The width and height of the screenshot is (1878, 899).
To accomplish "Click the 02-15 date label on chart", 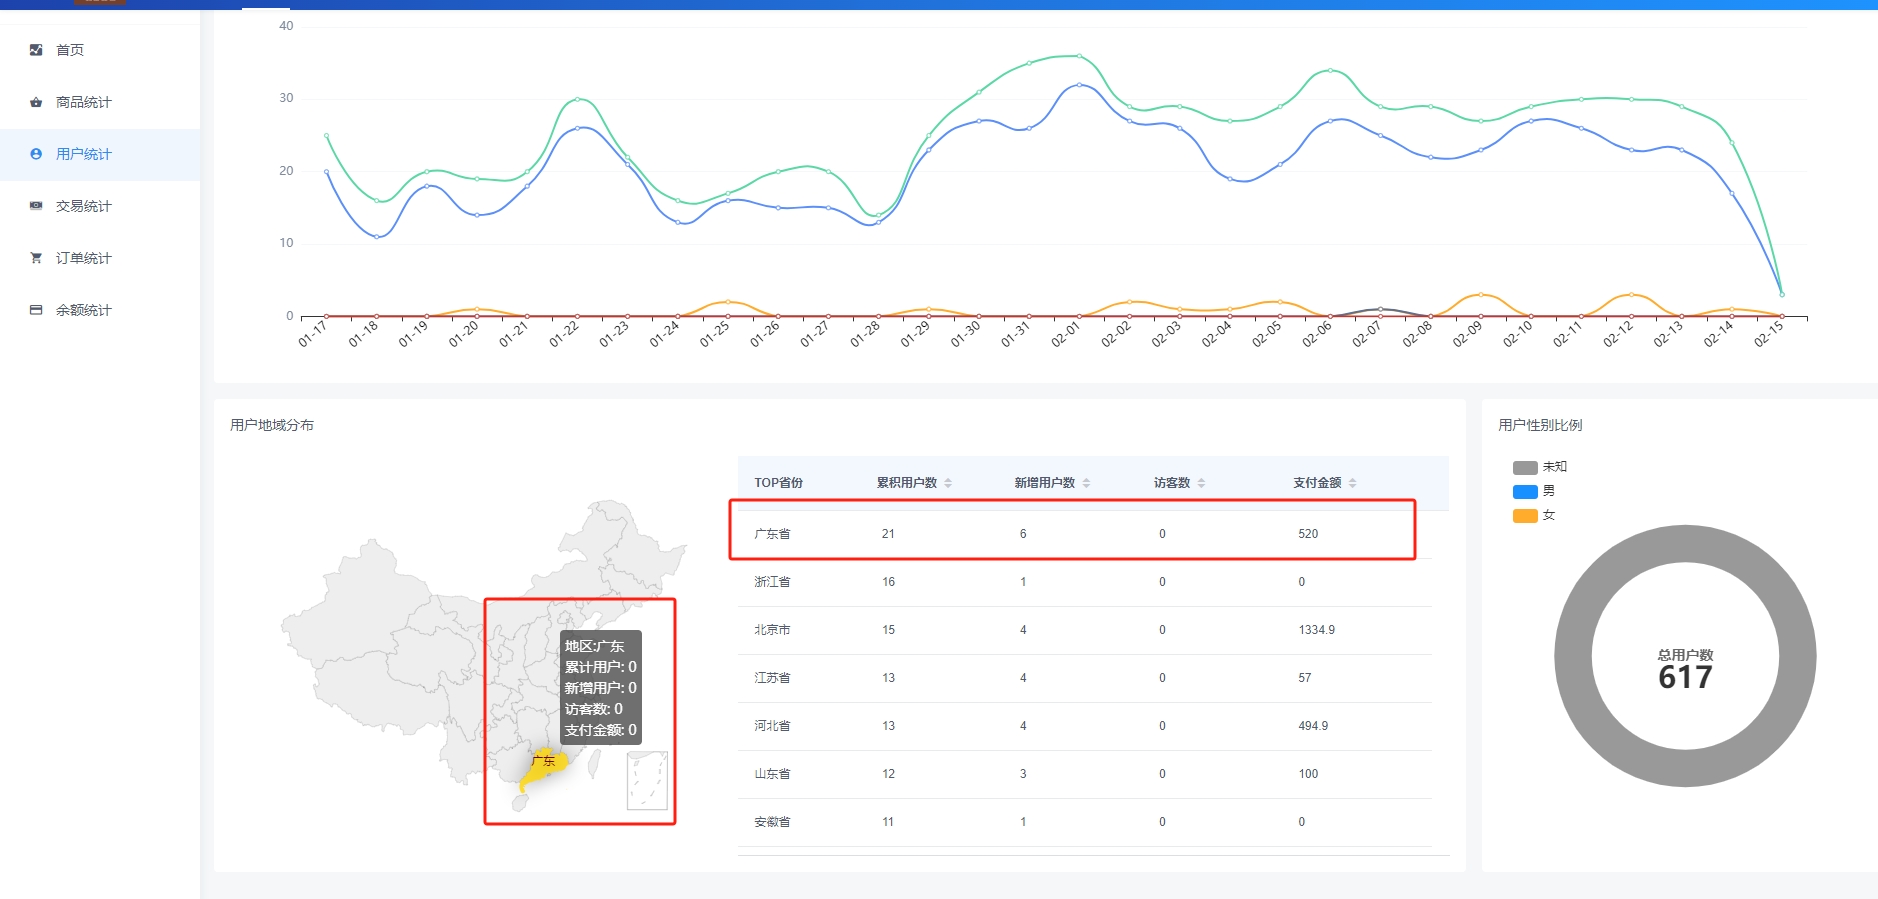I will 1769,333.
